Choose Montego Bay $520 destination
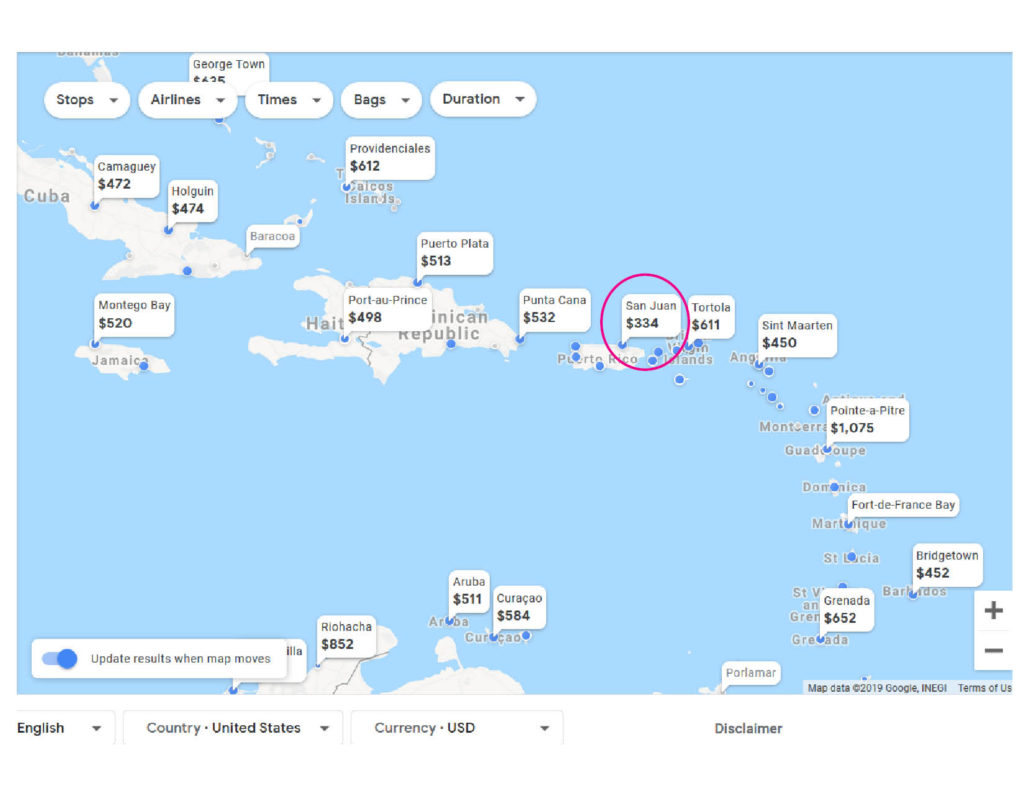This screenshot has width=1024, height=791. coord(134,314)
